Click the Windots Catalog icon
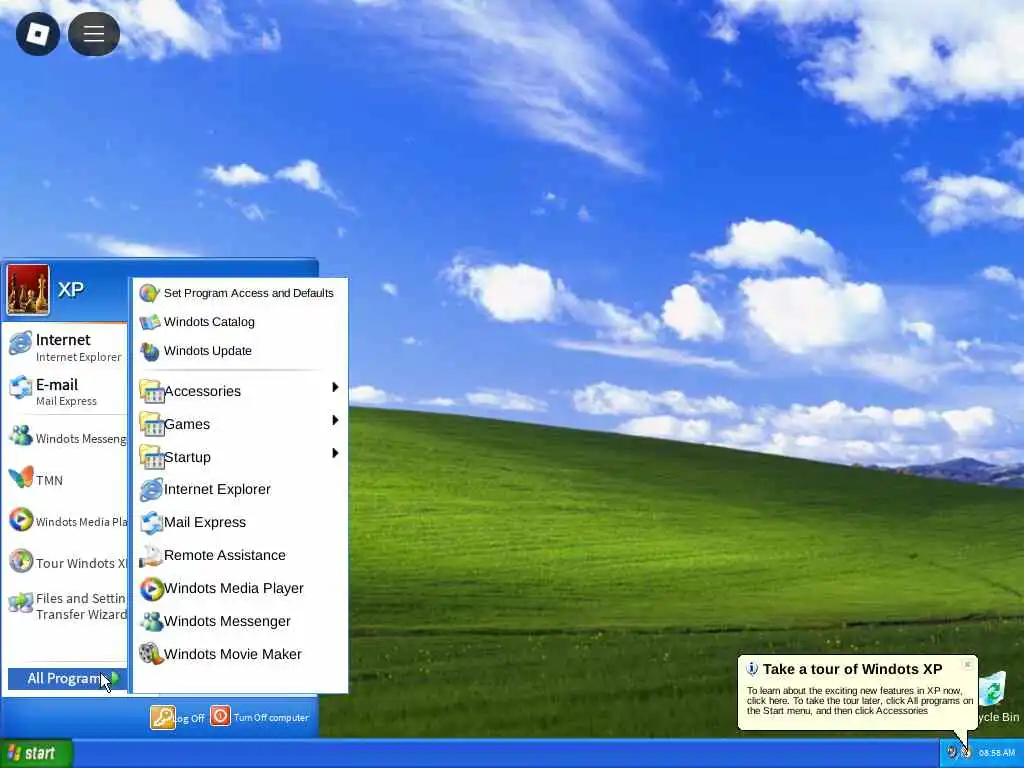 coord(150,322)
